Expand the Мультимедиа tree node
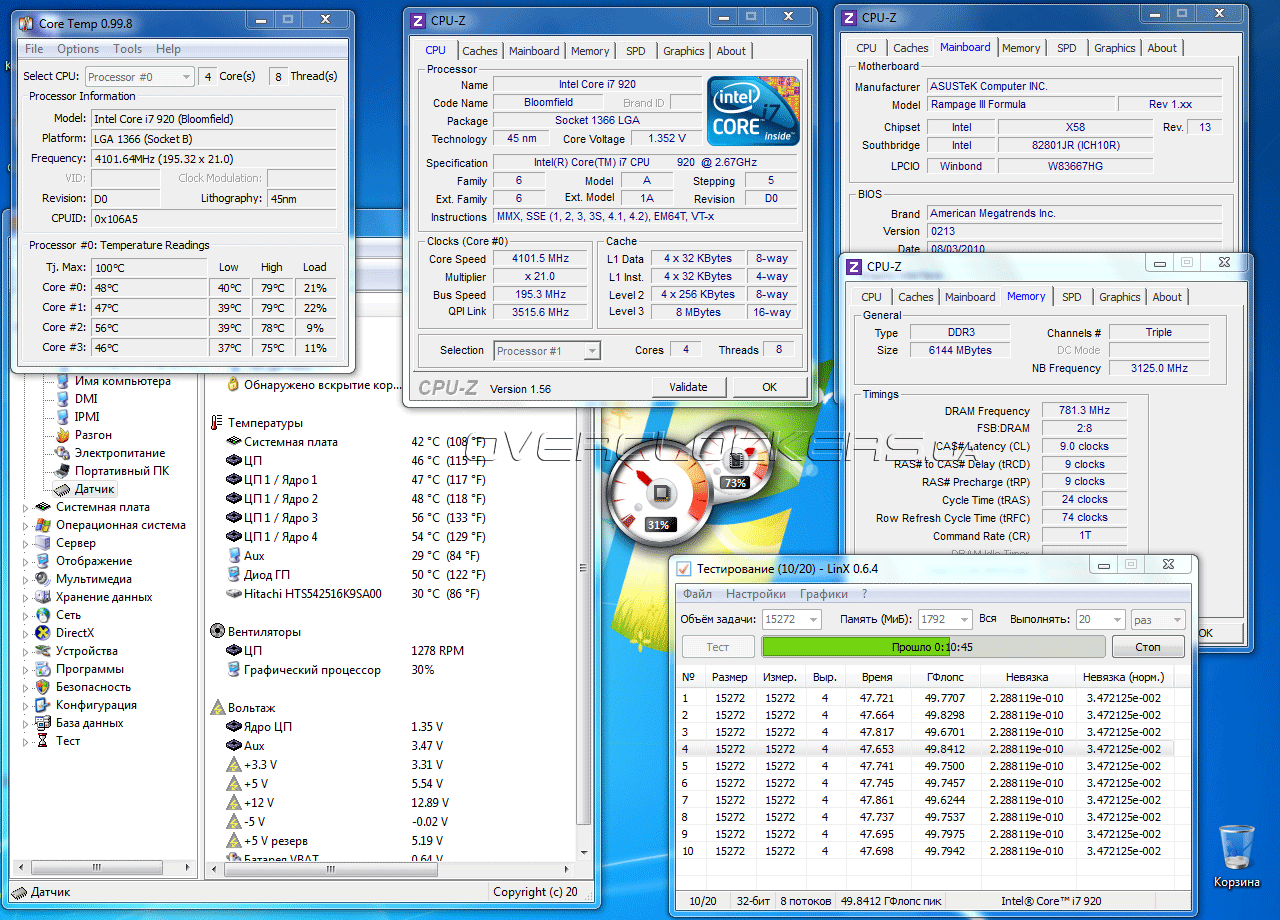Image resolution: width=1280 pixels, height=920 pixels. tap(27, 579)
